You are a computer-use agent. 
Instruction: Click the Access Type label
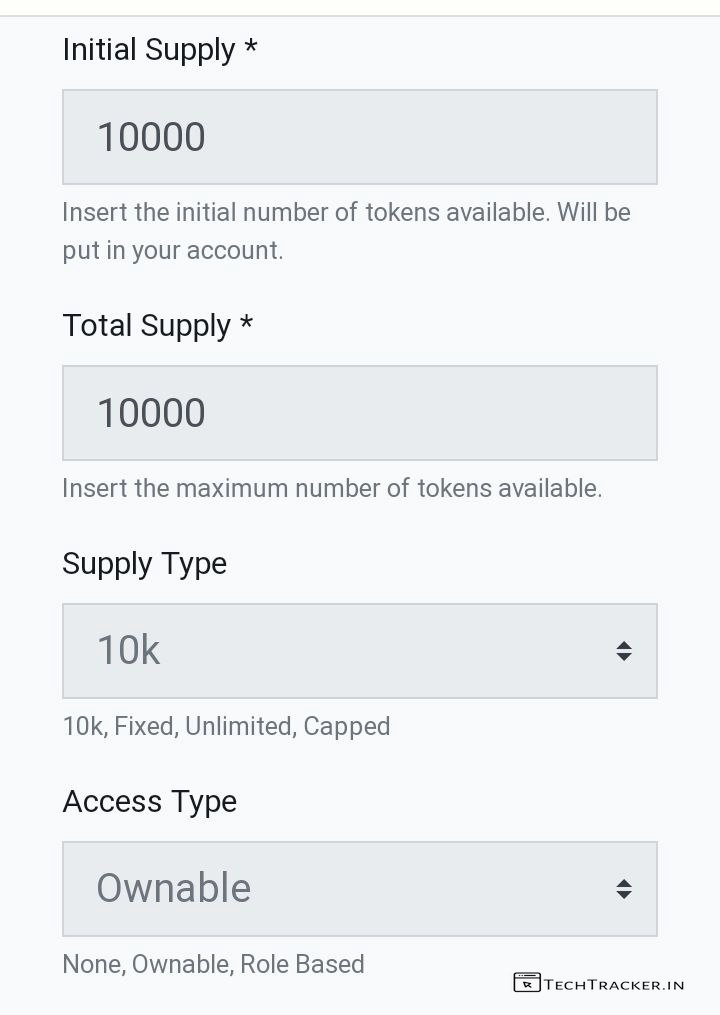tap(149, 802)
